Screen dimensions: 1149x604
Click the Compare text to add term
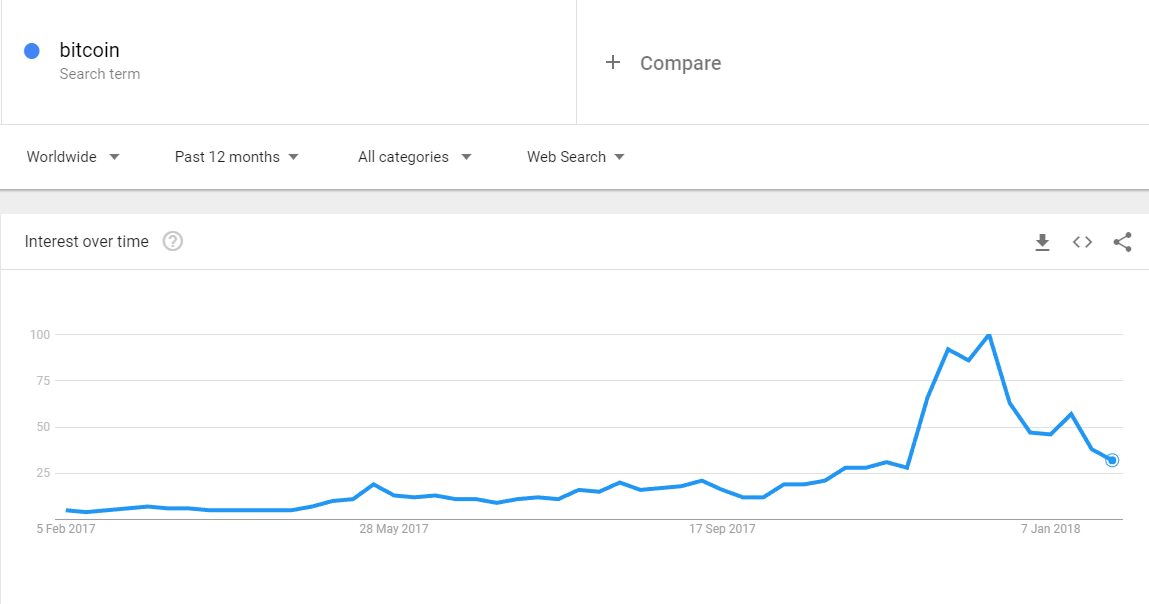tap(680, 63)
